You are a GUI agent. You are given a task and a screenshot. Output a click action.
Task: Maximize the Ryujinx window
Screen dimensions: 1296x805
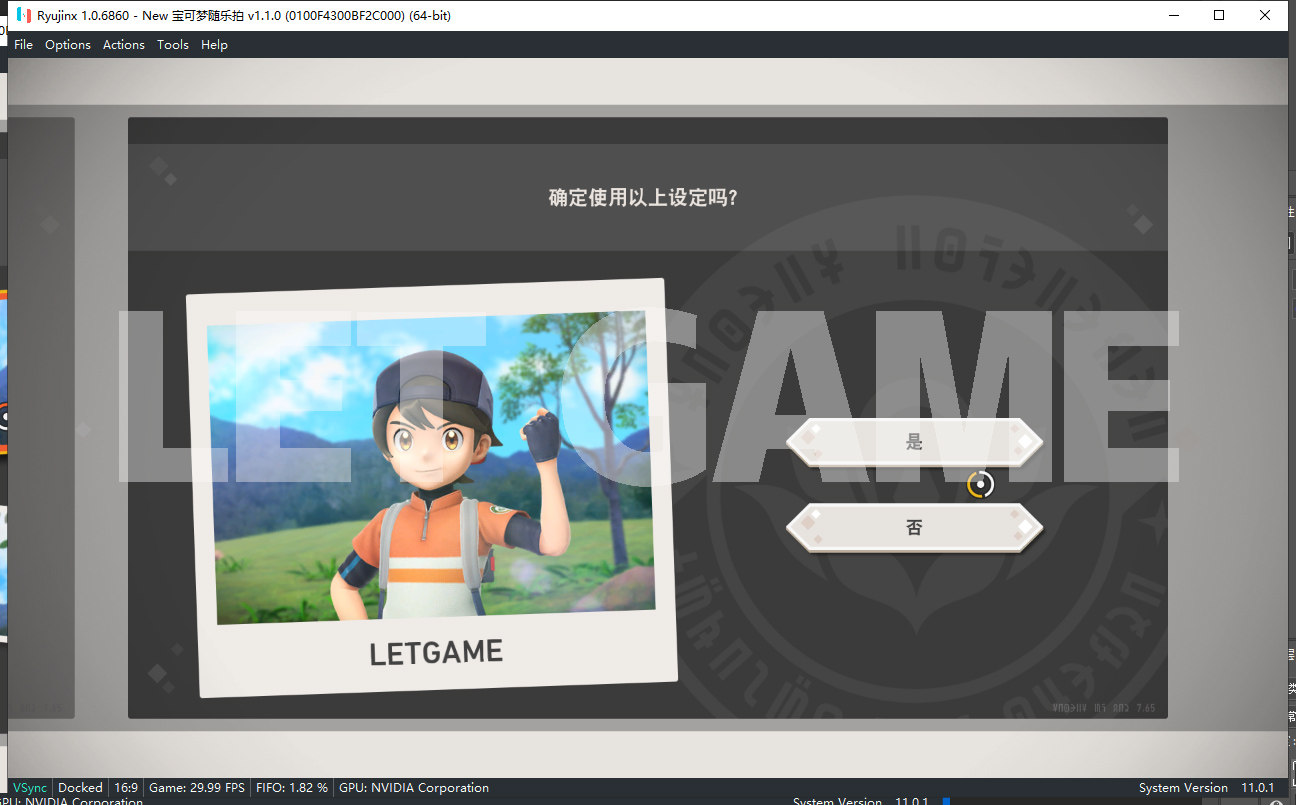tap(1219, 15)
